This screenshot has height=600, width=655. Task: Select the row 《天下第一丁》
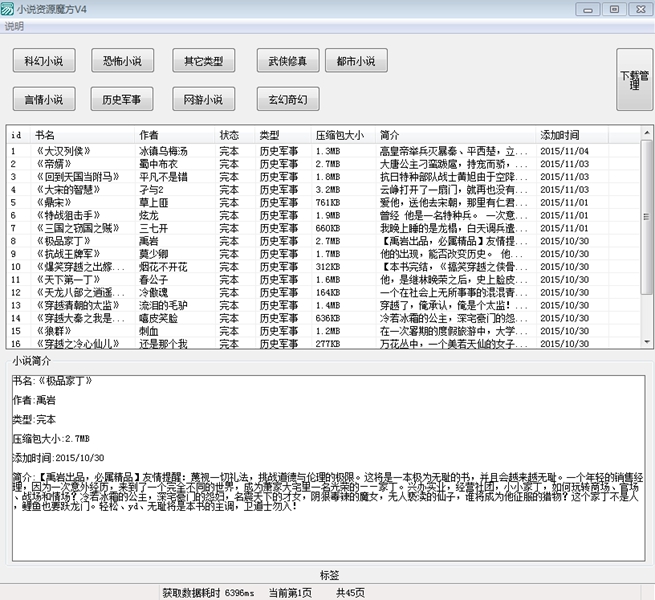tap(323, 280)
